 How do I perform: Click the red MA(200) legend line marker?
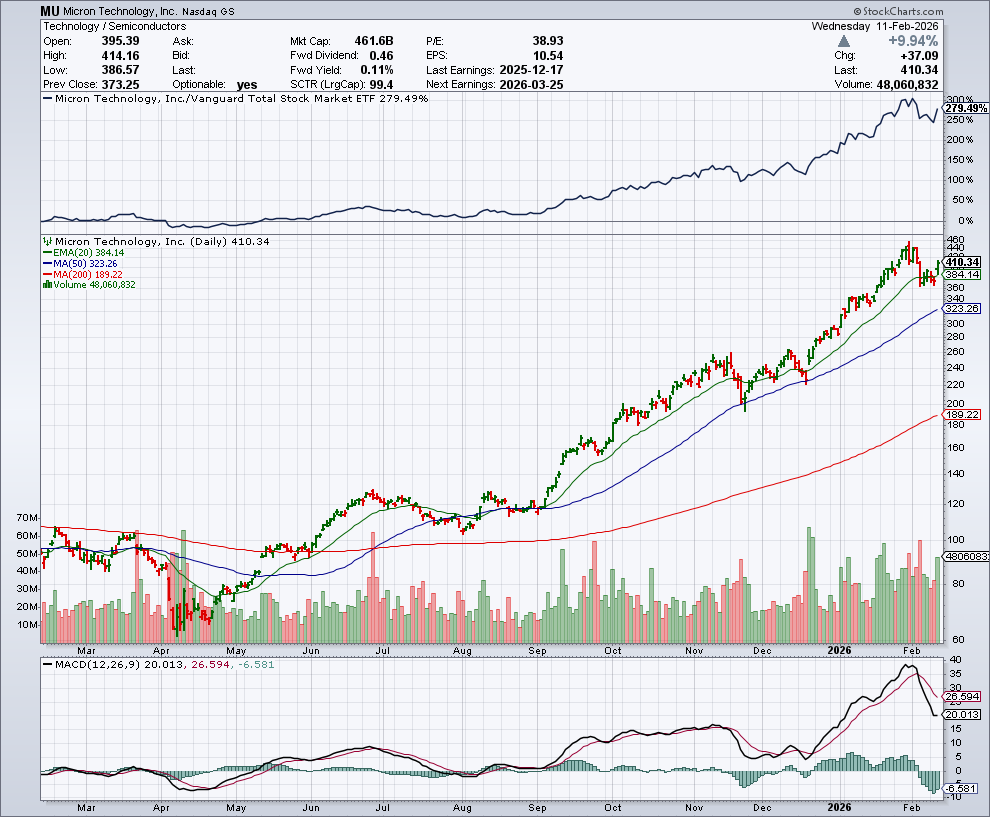pyautogui.click(x=47, y=274)
